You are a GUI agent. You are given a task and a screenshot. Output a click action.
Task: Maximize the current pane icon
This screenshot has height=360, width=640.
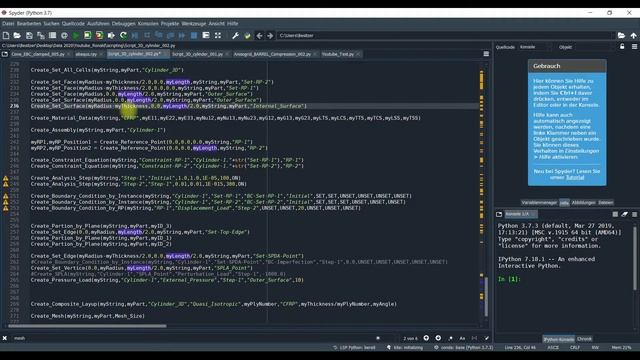click(206, 36)
